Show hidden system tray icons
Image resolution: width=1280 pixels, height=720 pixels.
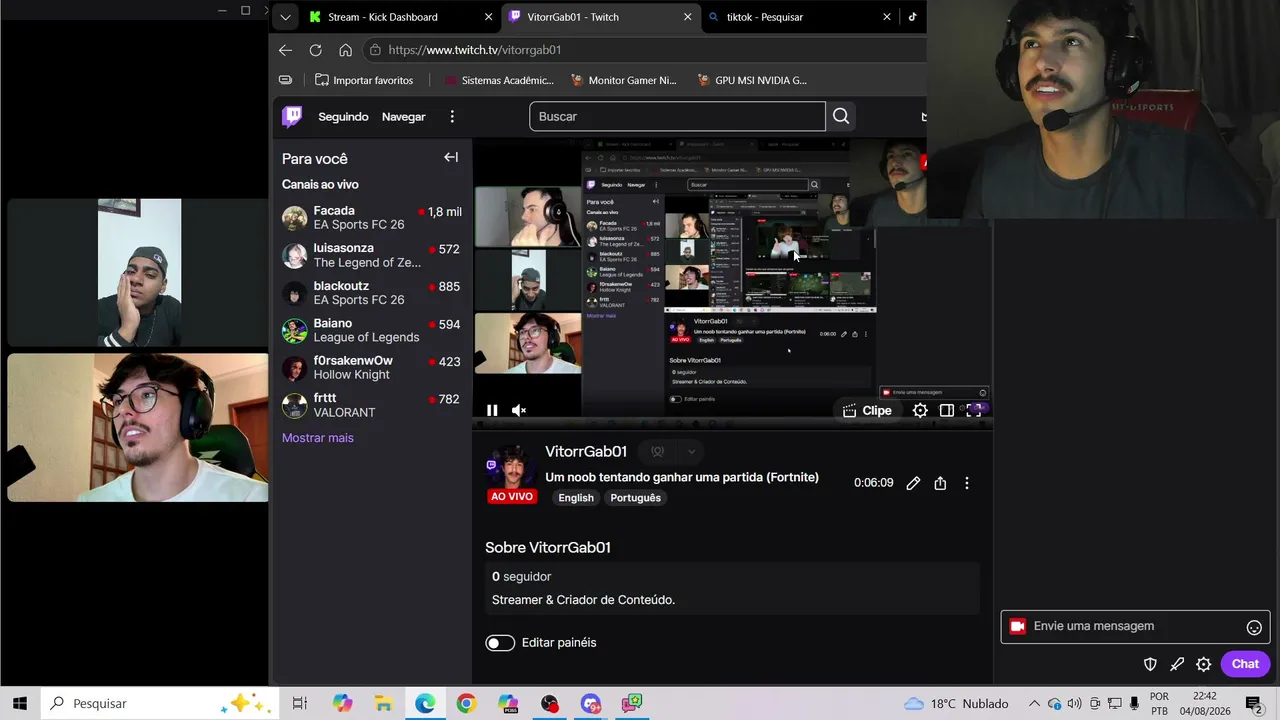pyautogui.click(x=1034, y=703)
